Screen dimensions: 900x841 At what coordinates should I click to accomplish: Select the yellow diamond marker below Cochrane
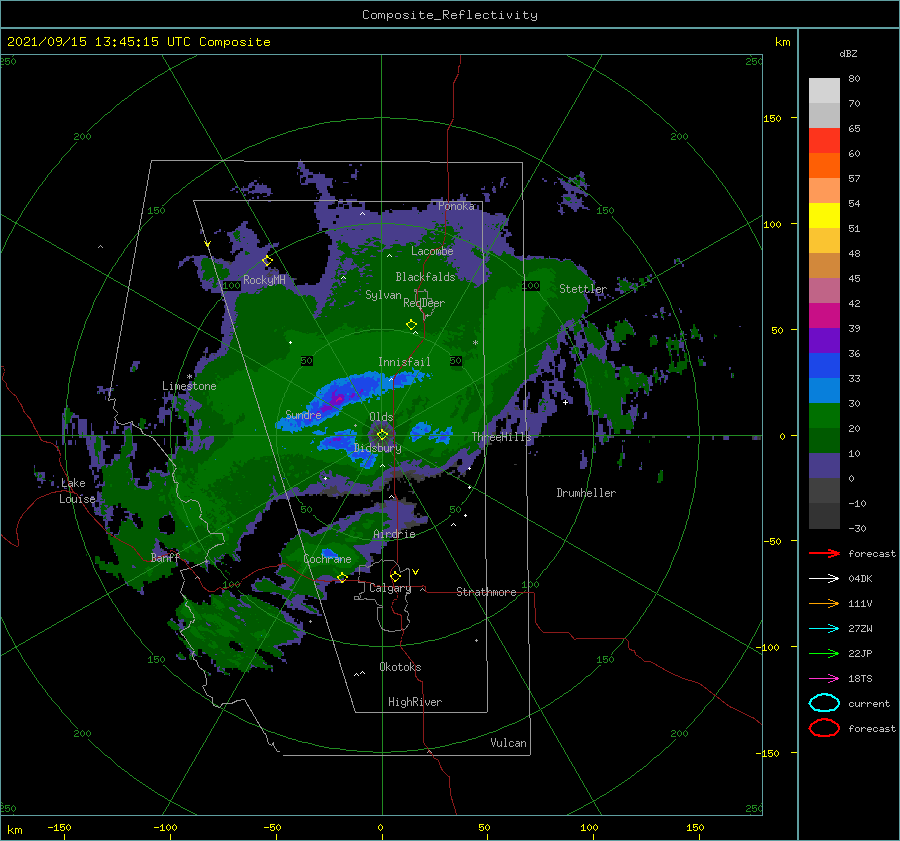(x=342, y=577)
